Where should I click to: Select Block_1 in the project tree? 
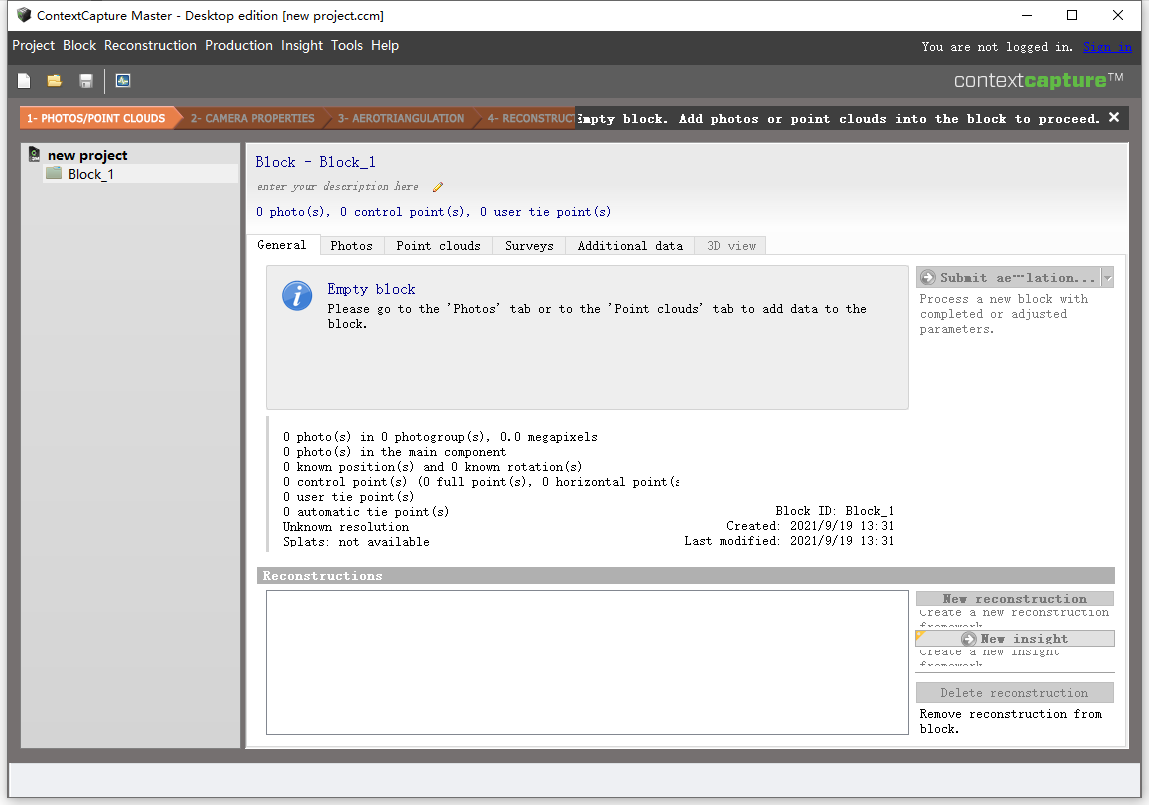(x=91, y=174)
